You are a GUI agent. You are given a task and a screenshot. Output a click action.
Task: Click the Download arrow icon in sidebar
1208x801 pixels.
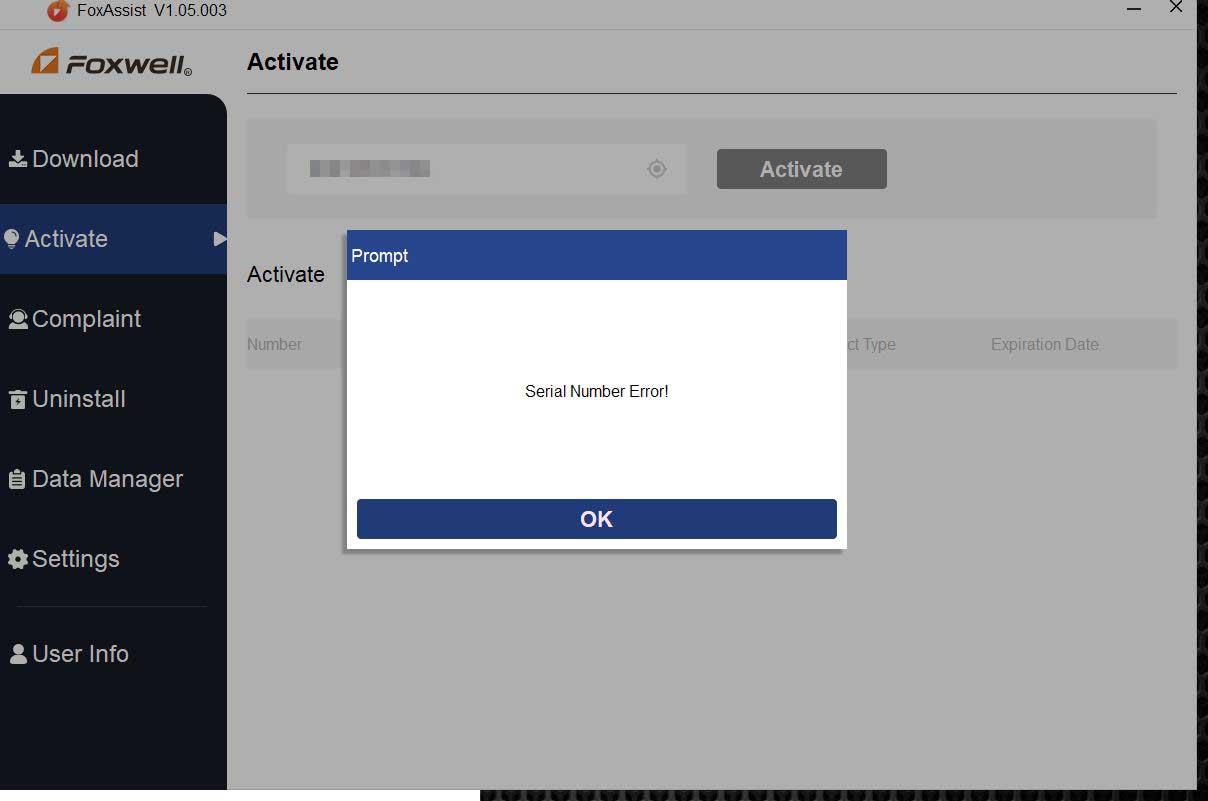[18, 159]
